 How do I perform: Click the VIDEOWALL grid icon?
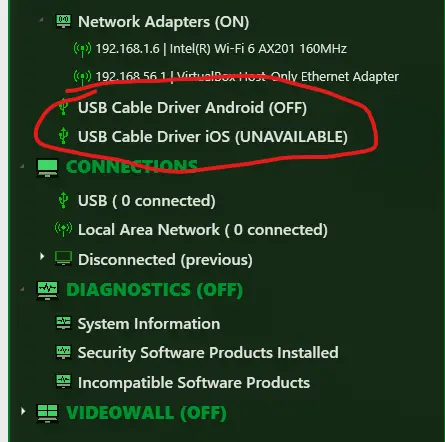tap(47, 413)
